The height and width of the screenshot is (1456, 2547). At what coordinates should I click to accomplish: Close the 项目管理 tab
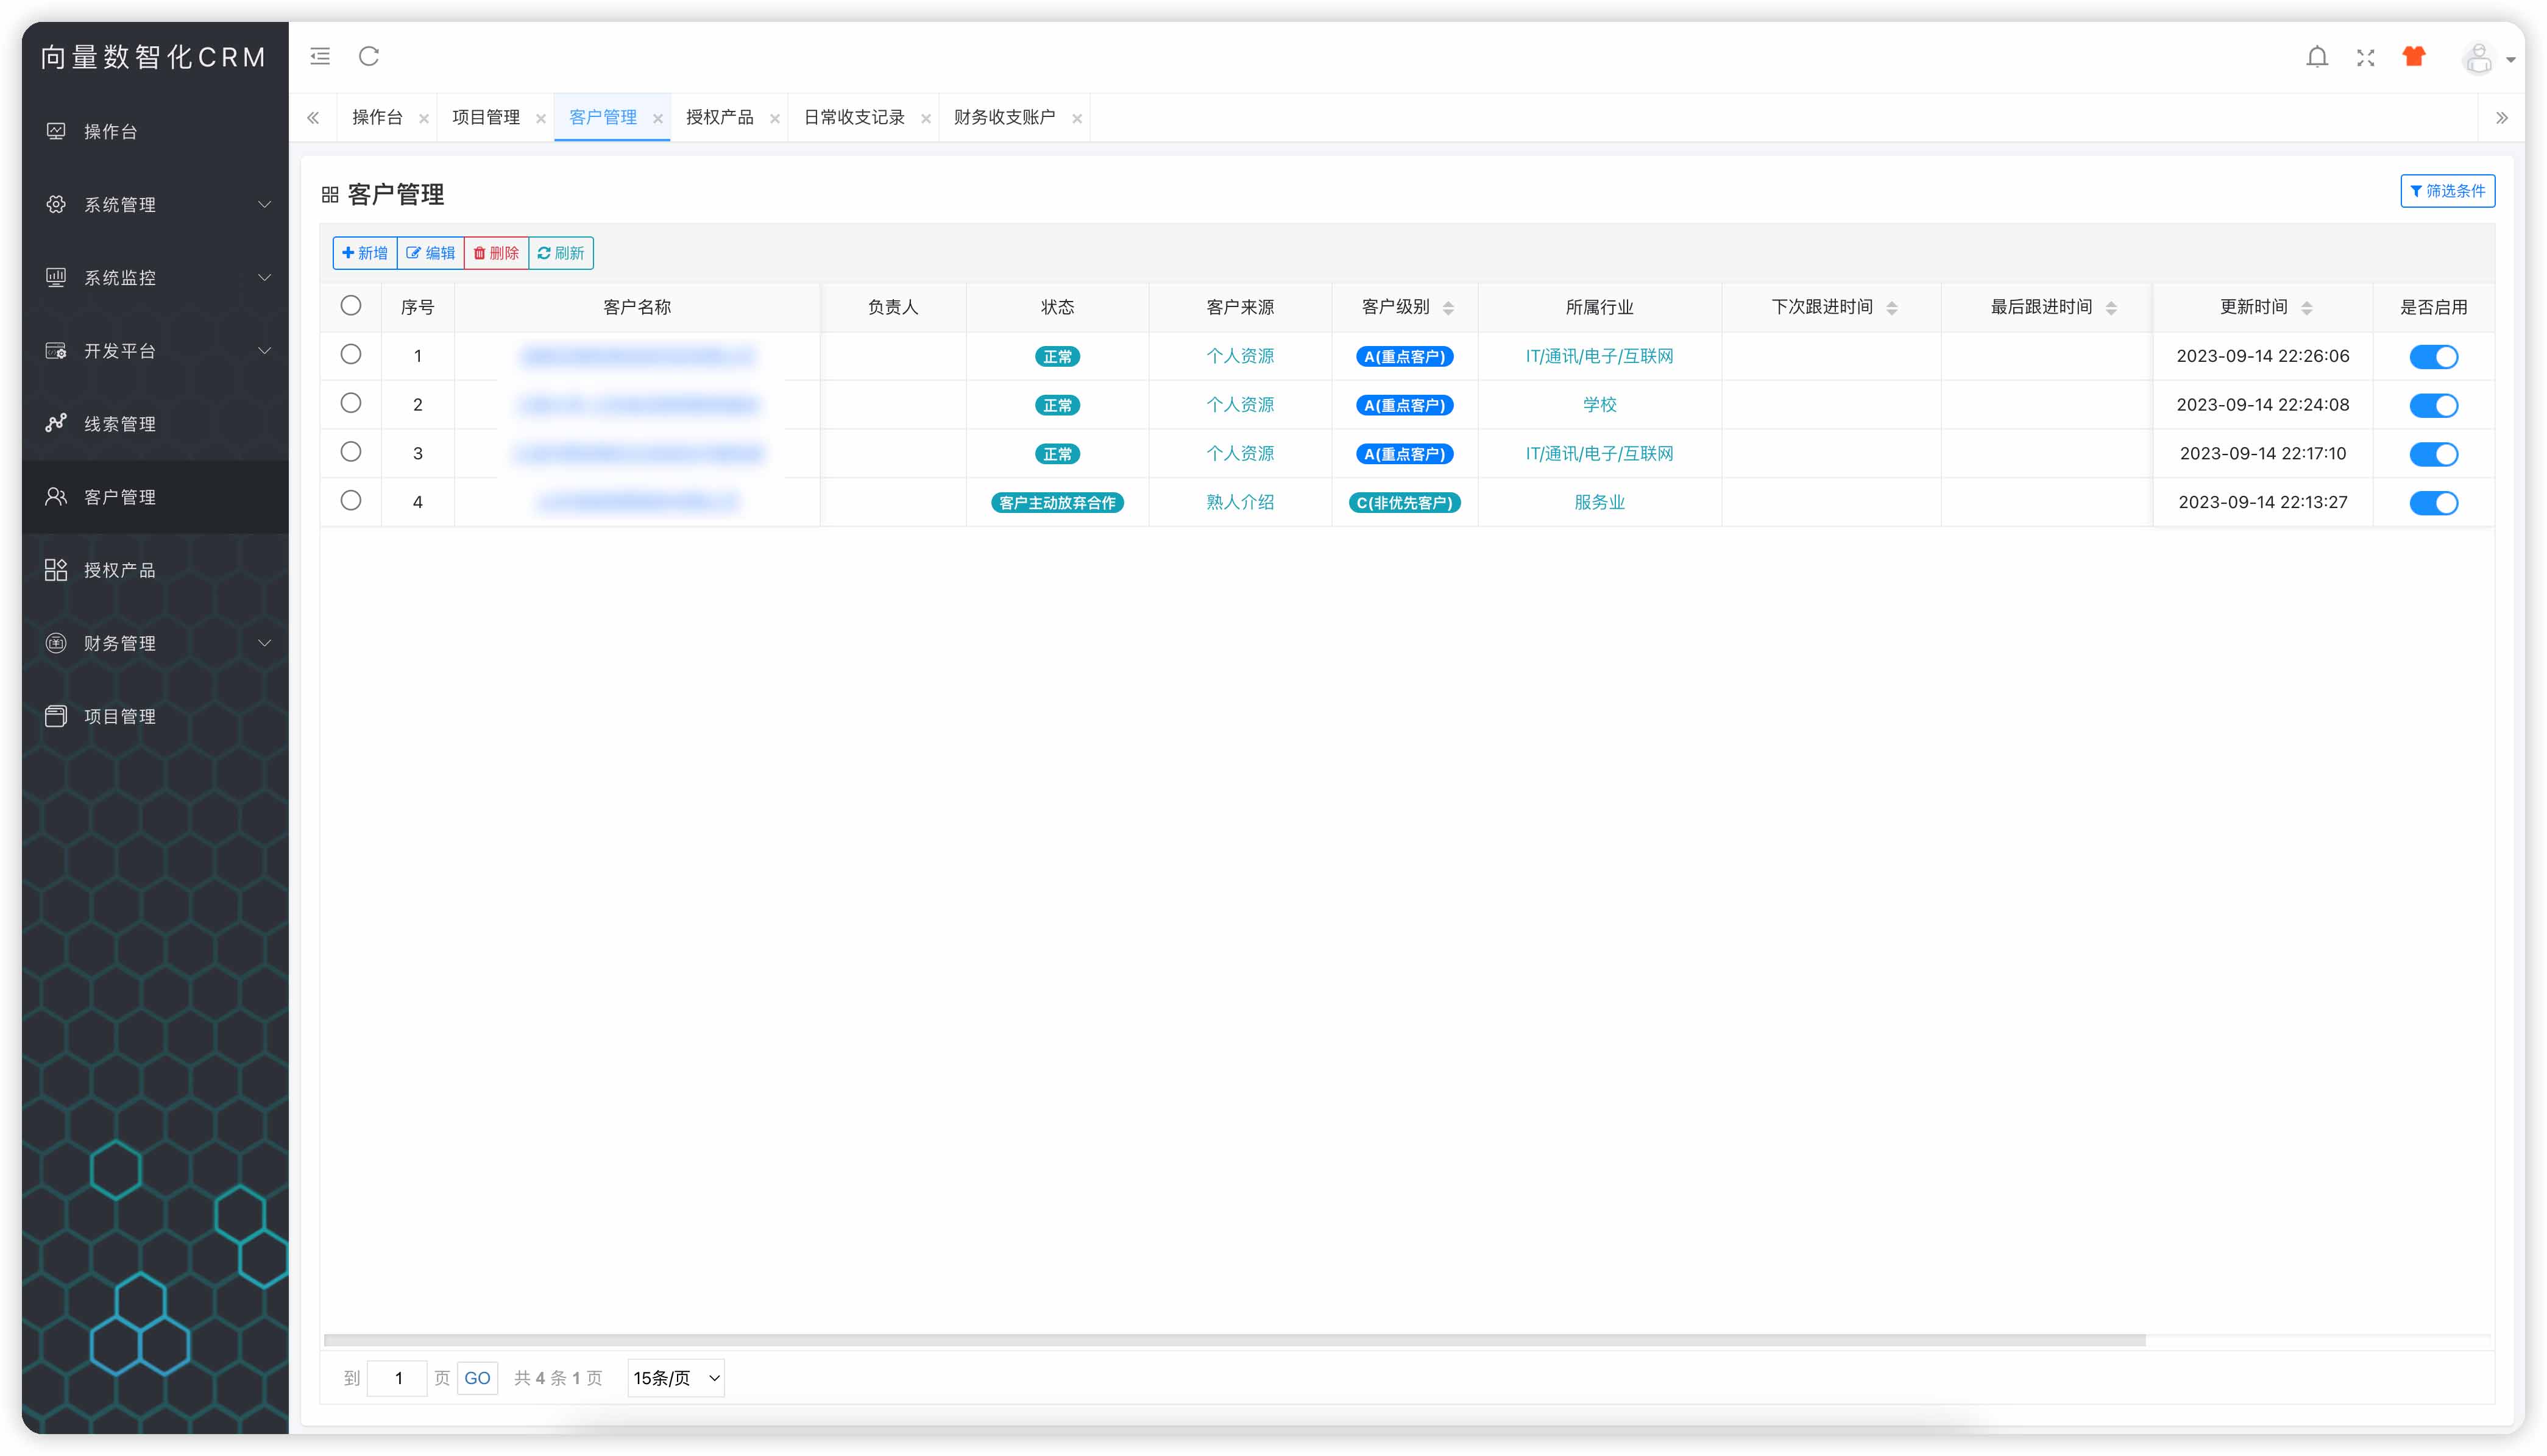pos(541,119)
